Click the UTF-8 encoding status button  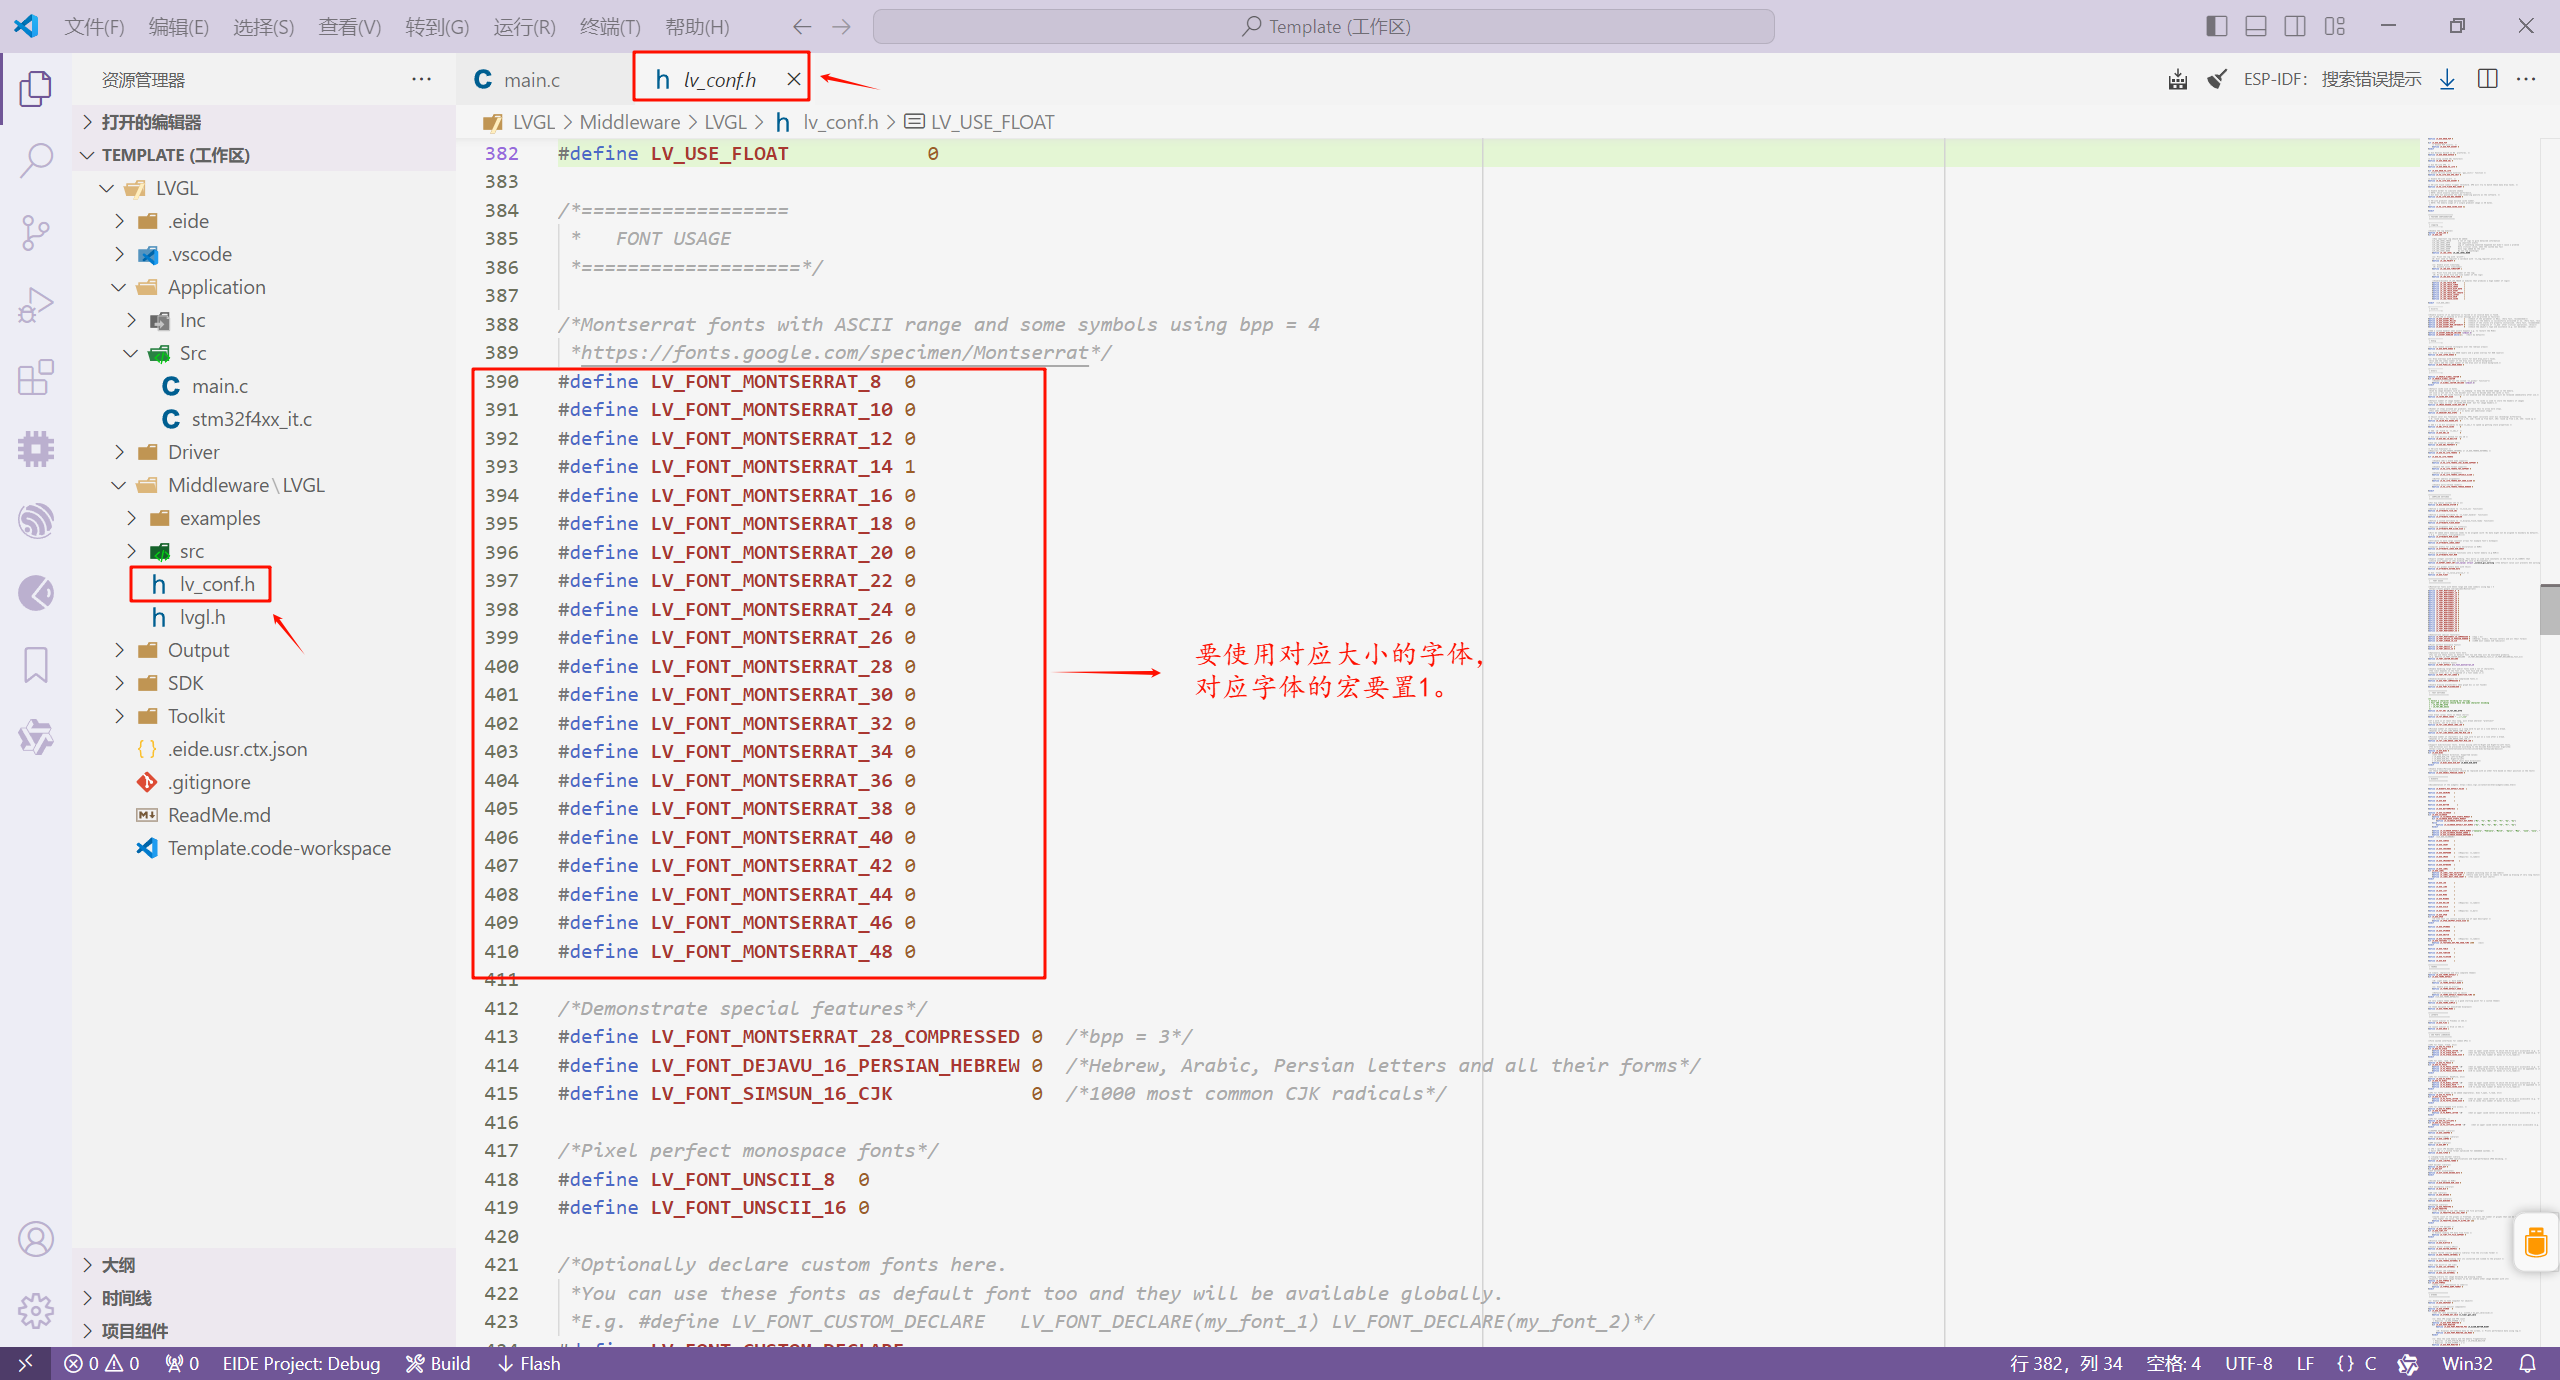click(x=2248, y=1363)
